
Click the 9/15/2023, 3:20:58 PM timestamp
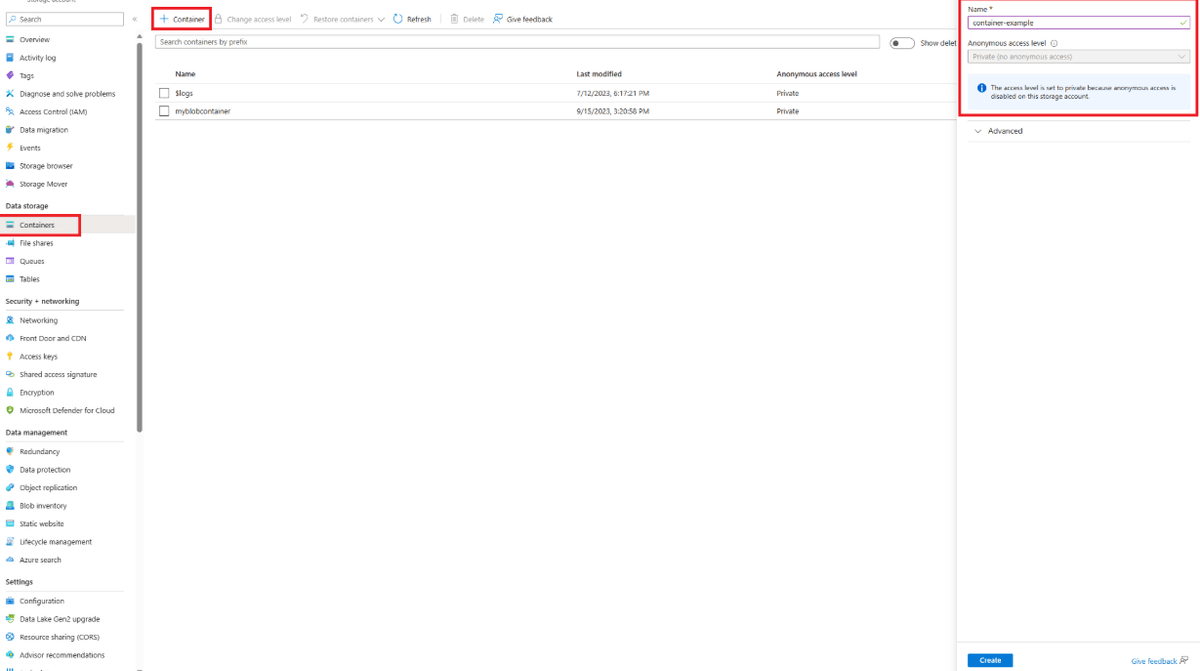tap(613, 111)
